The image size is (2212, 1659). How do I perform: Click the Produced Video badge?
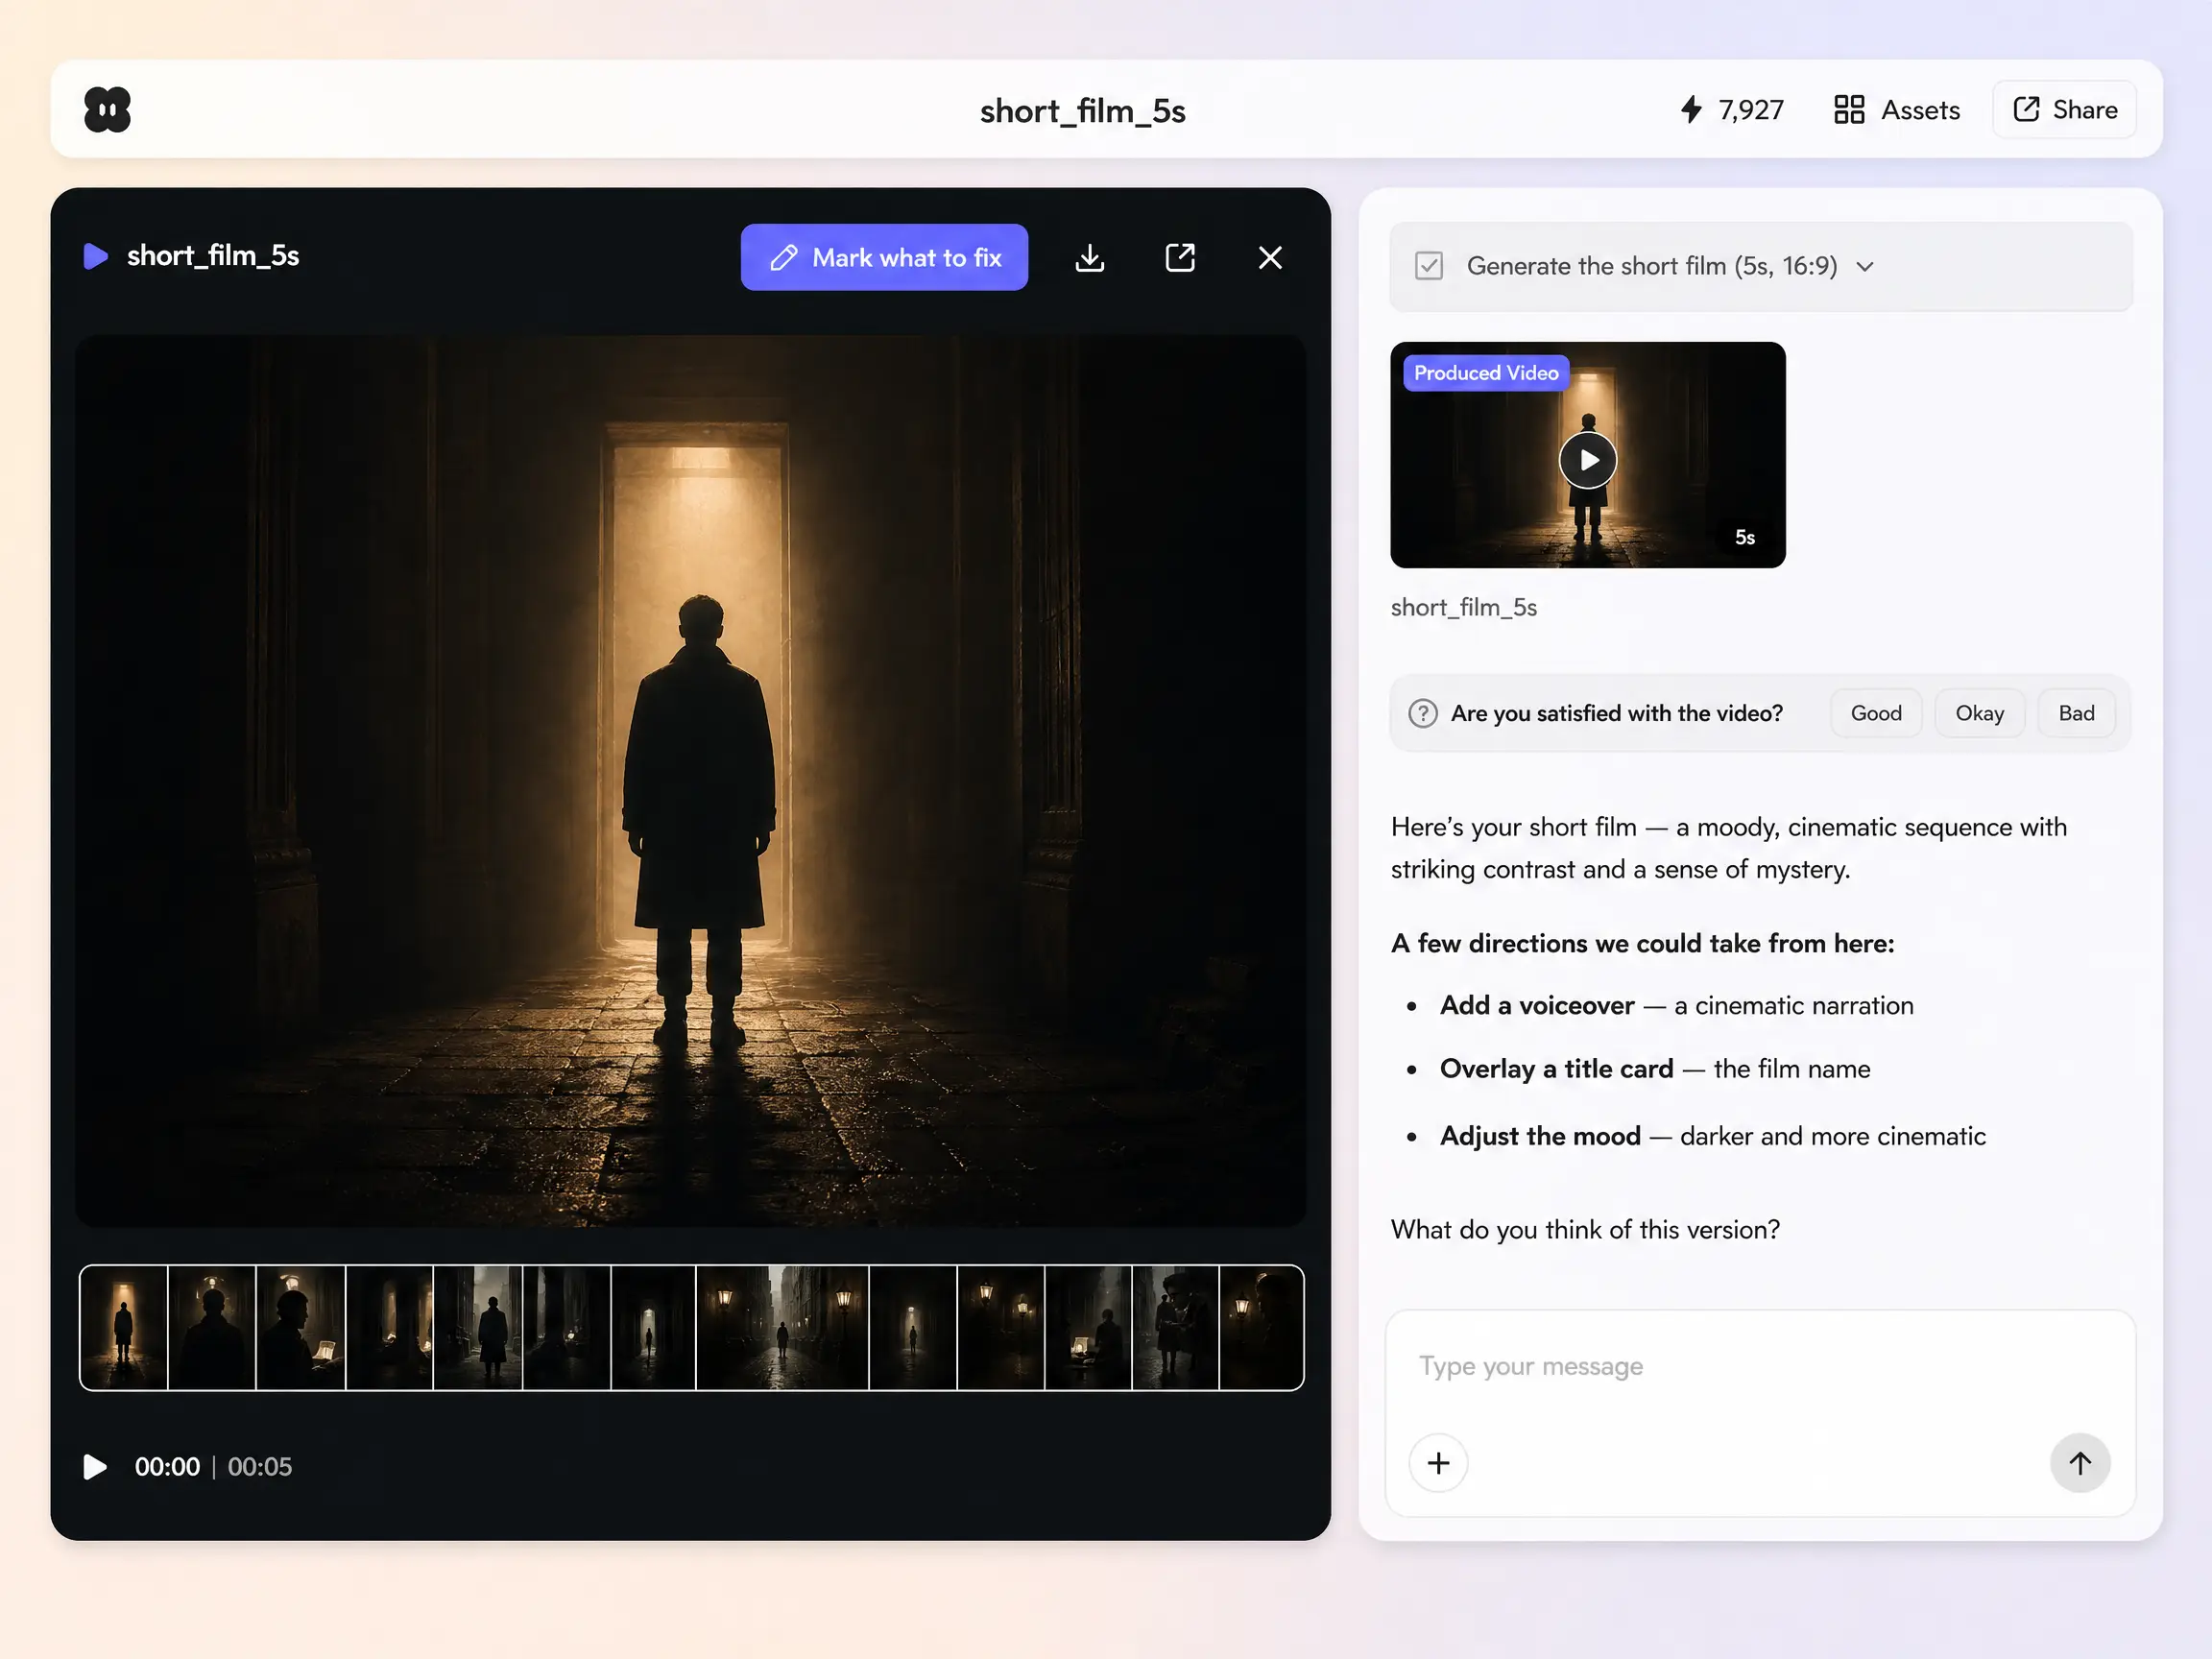coord(1485,372)
